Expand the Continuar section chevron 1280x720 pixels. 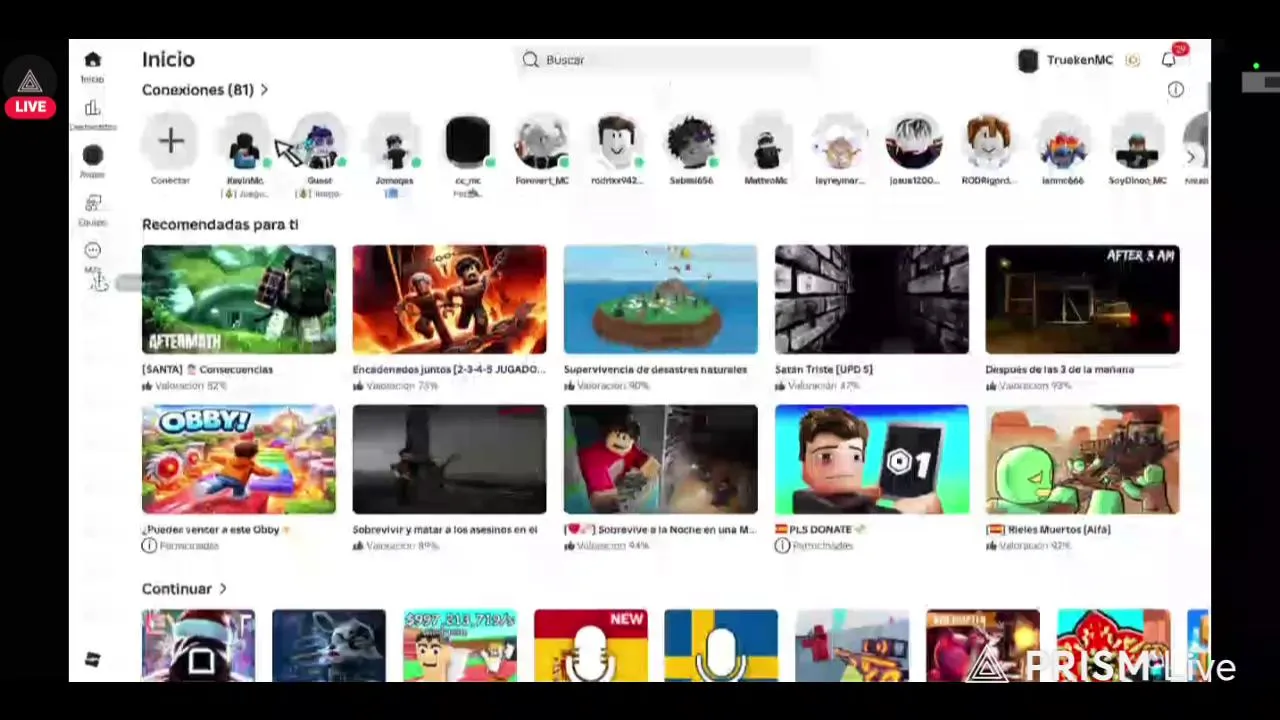tap(223, 589)
